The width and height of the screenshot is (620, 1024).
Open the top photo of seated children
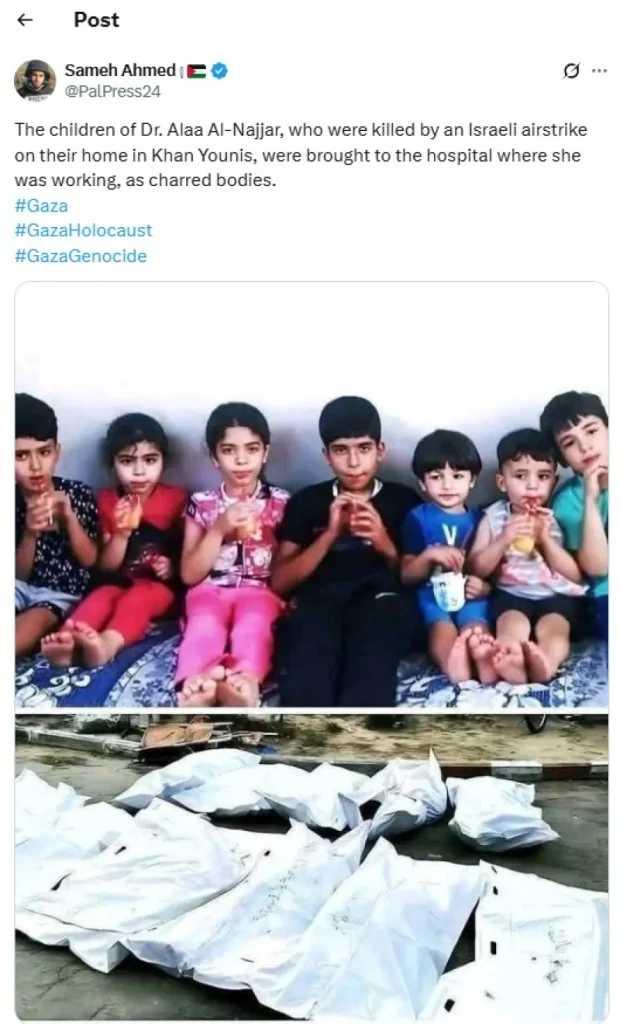(x=312, y=494)
